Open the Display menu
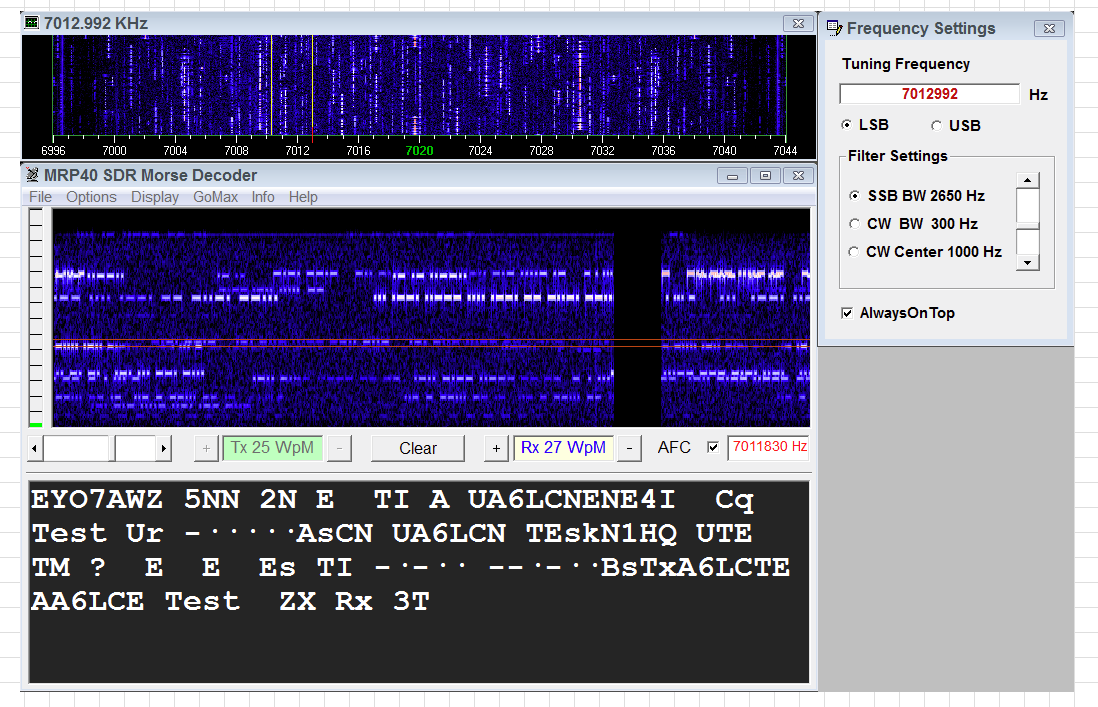The width and height of the screenshot is (1098, 707). 155,197
